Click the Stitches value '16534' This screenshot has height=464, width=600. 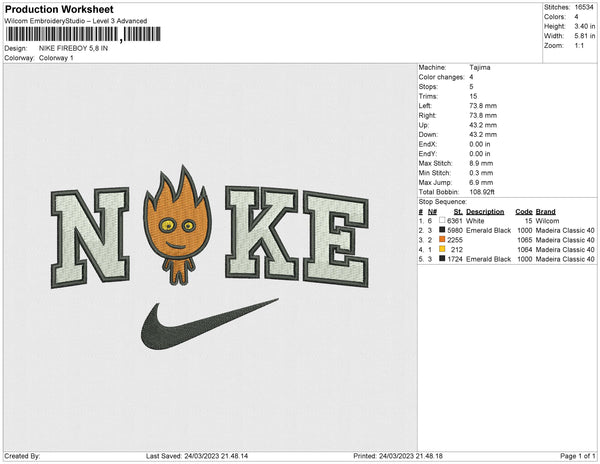[x=584, y=7]
